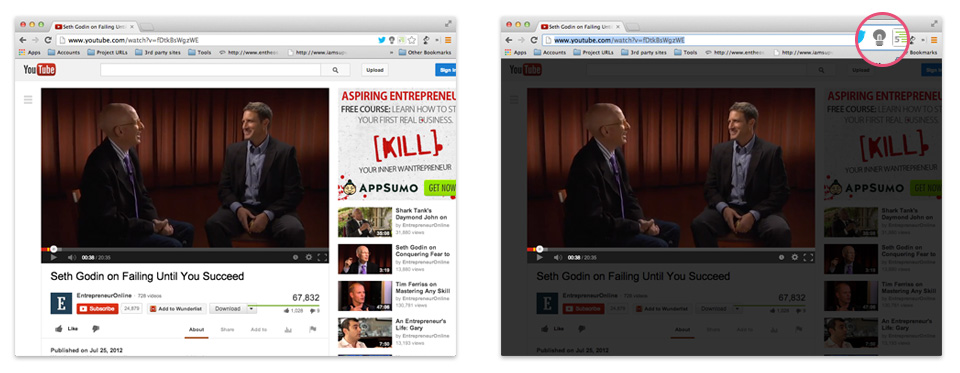Switch to the Share tab in the left window

[227, 330]
